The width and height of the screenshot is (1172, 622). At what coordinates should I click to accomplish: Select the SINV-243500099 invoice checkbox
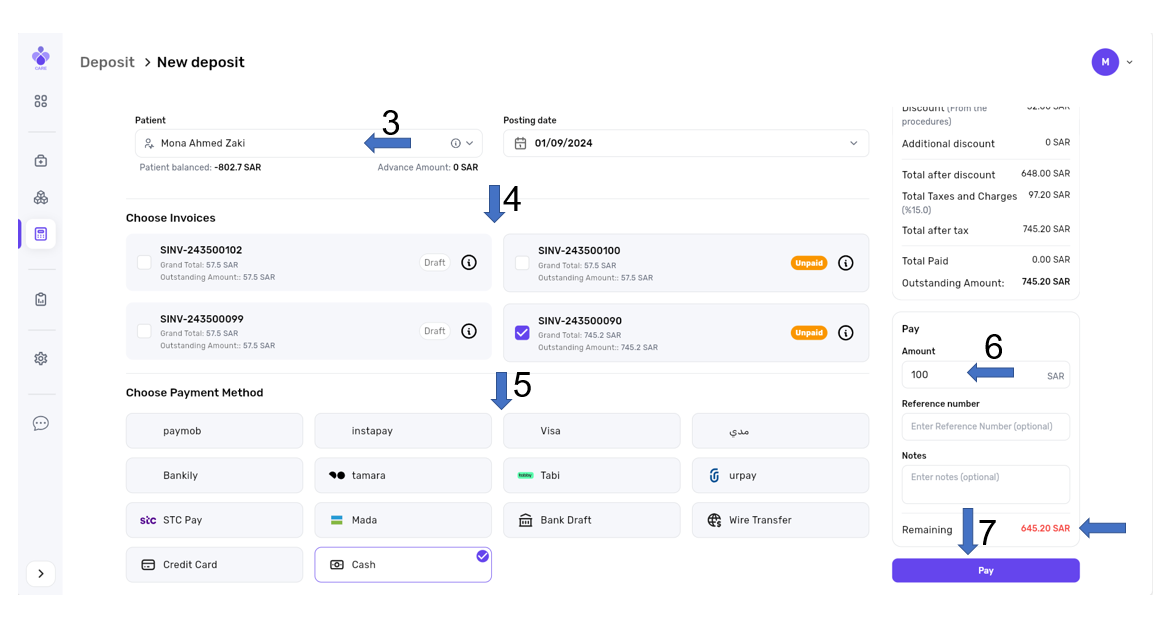point(144,331)
